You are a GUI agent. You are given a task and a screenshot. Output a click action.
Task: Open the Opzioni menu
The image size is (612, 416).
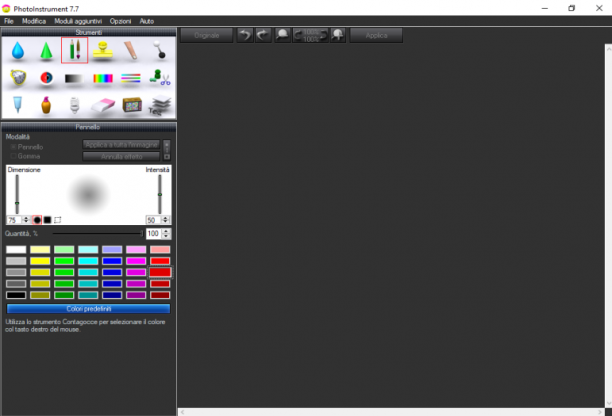[x=120, y=21]
